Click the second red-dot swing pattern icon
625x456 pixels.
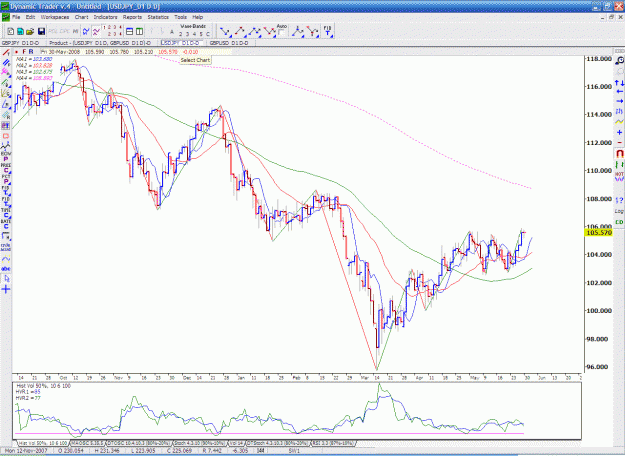coord(240,31)
